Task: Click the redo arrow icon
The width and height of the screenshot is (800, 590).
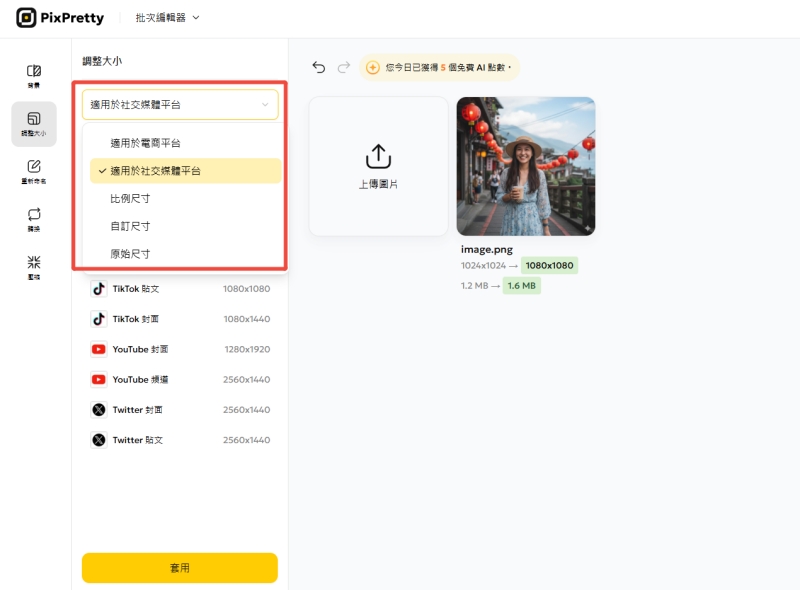Action: 344,67
